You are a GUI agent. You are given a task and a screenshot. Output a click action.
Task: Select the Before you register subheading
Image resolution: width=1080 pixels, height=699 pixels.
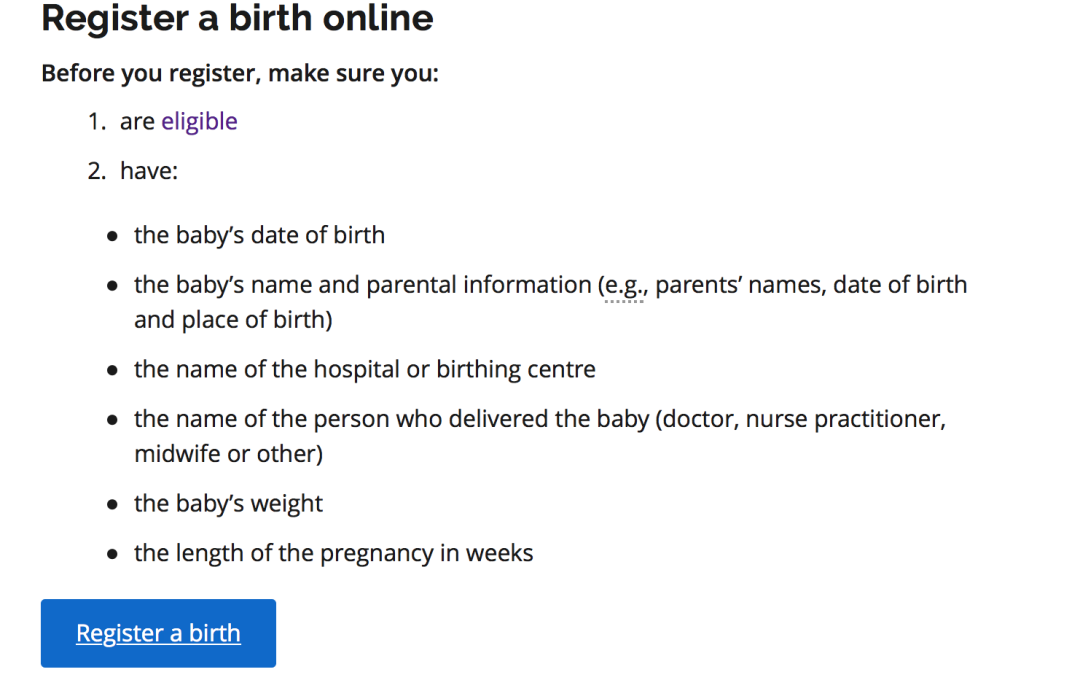[240, 74]
